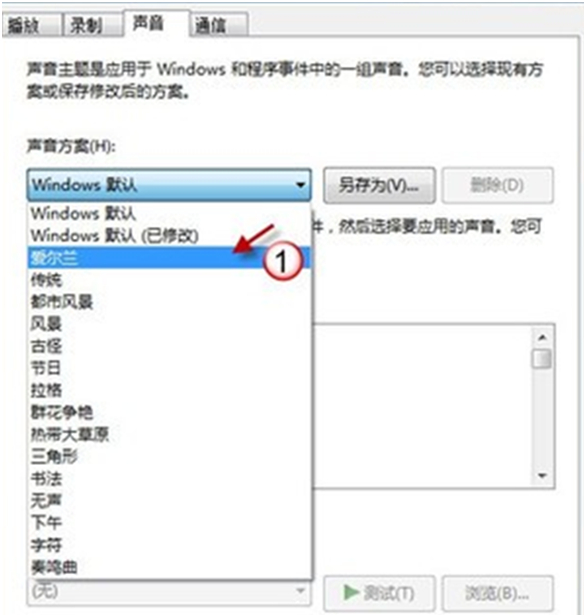Screen dimensions: 584x615
Task: Select the 声音 tab
Action: click(156, 23)
